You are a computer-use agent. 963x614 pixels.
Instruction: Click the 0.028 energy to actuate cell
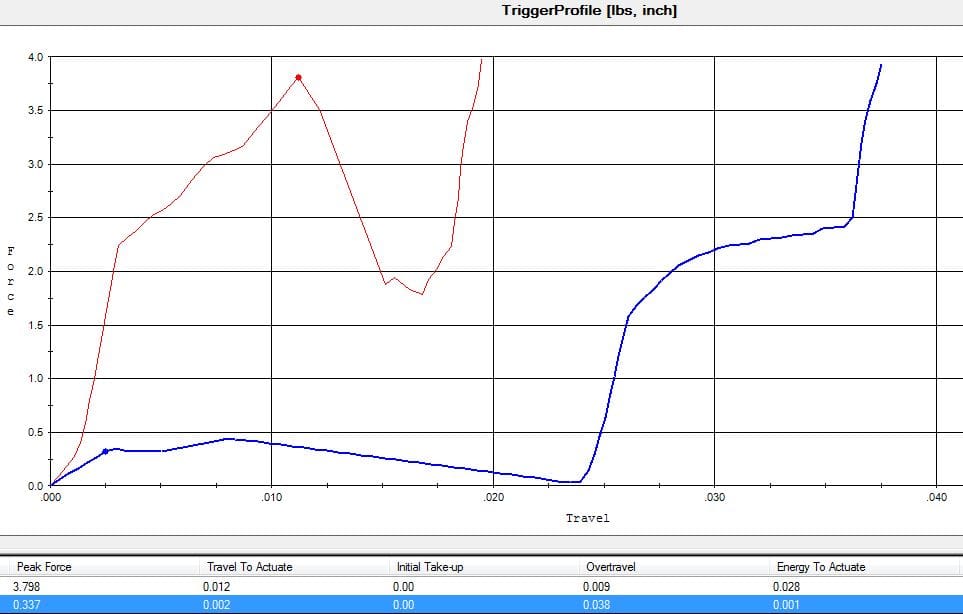click(x=788, y=587)
